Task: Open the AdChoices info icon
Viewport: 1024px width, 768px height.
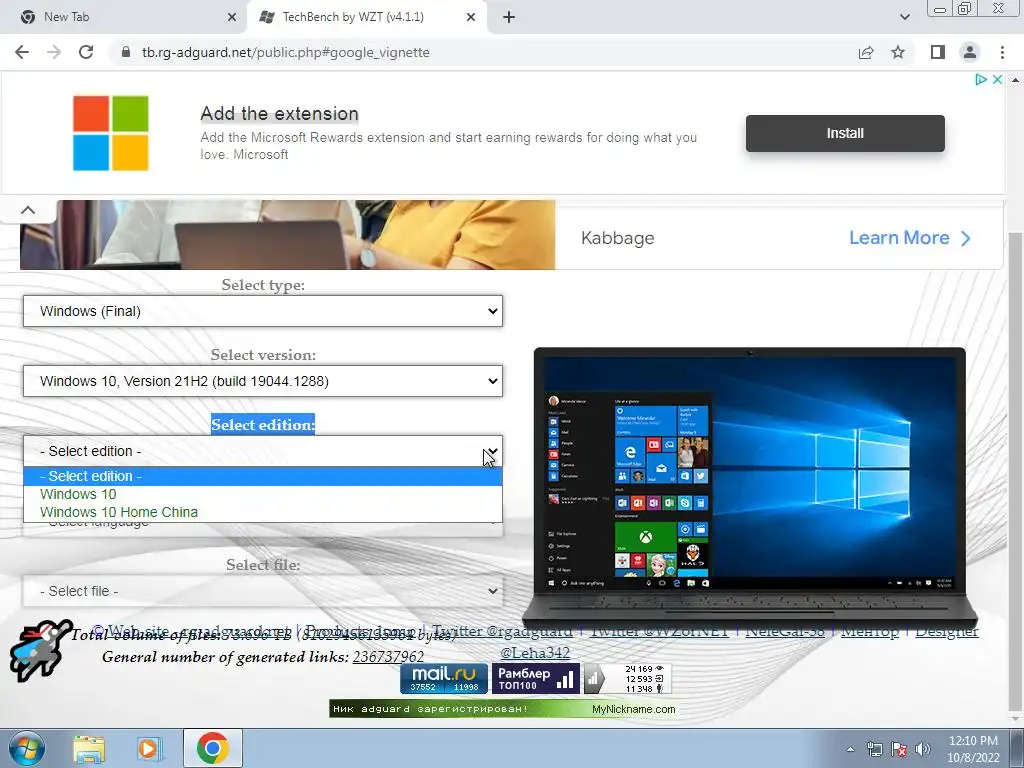Action: pyautogui.click(x=980, y=79)
